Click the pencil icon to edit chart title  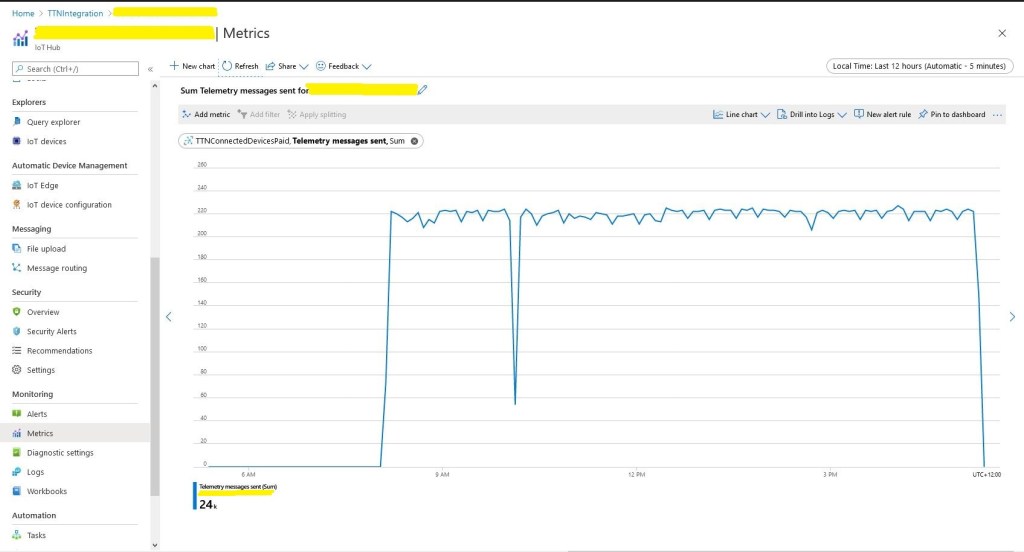pos(422,90)
